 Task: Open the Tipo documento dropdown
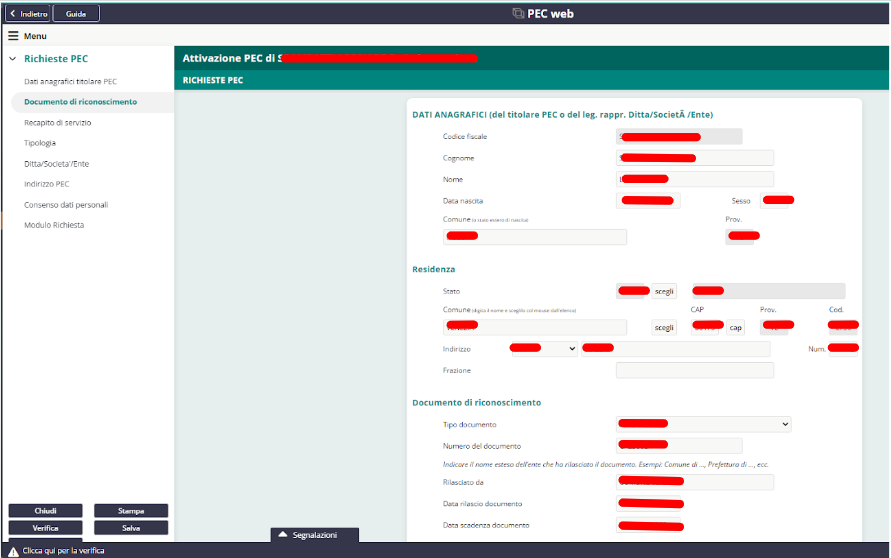[x=703, y=424]
